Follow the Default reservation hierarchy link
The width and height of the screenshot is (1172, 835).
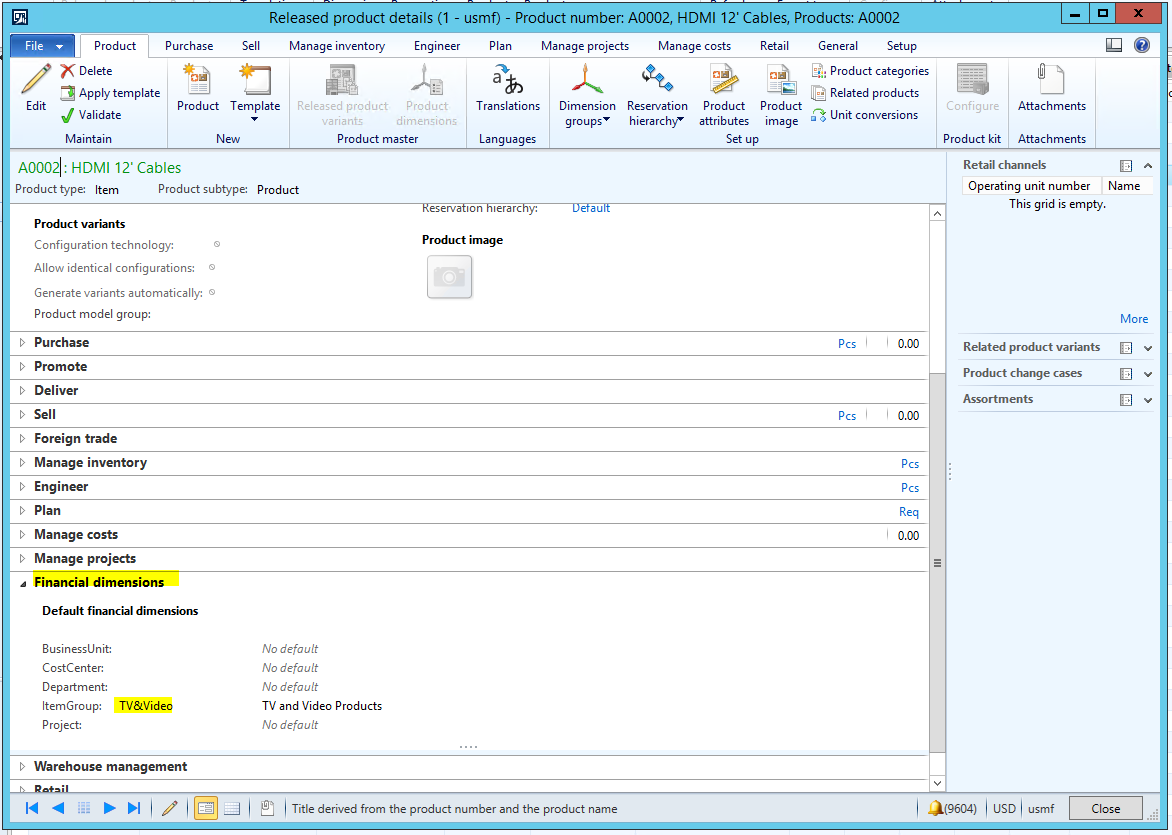tap(591, 208)
